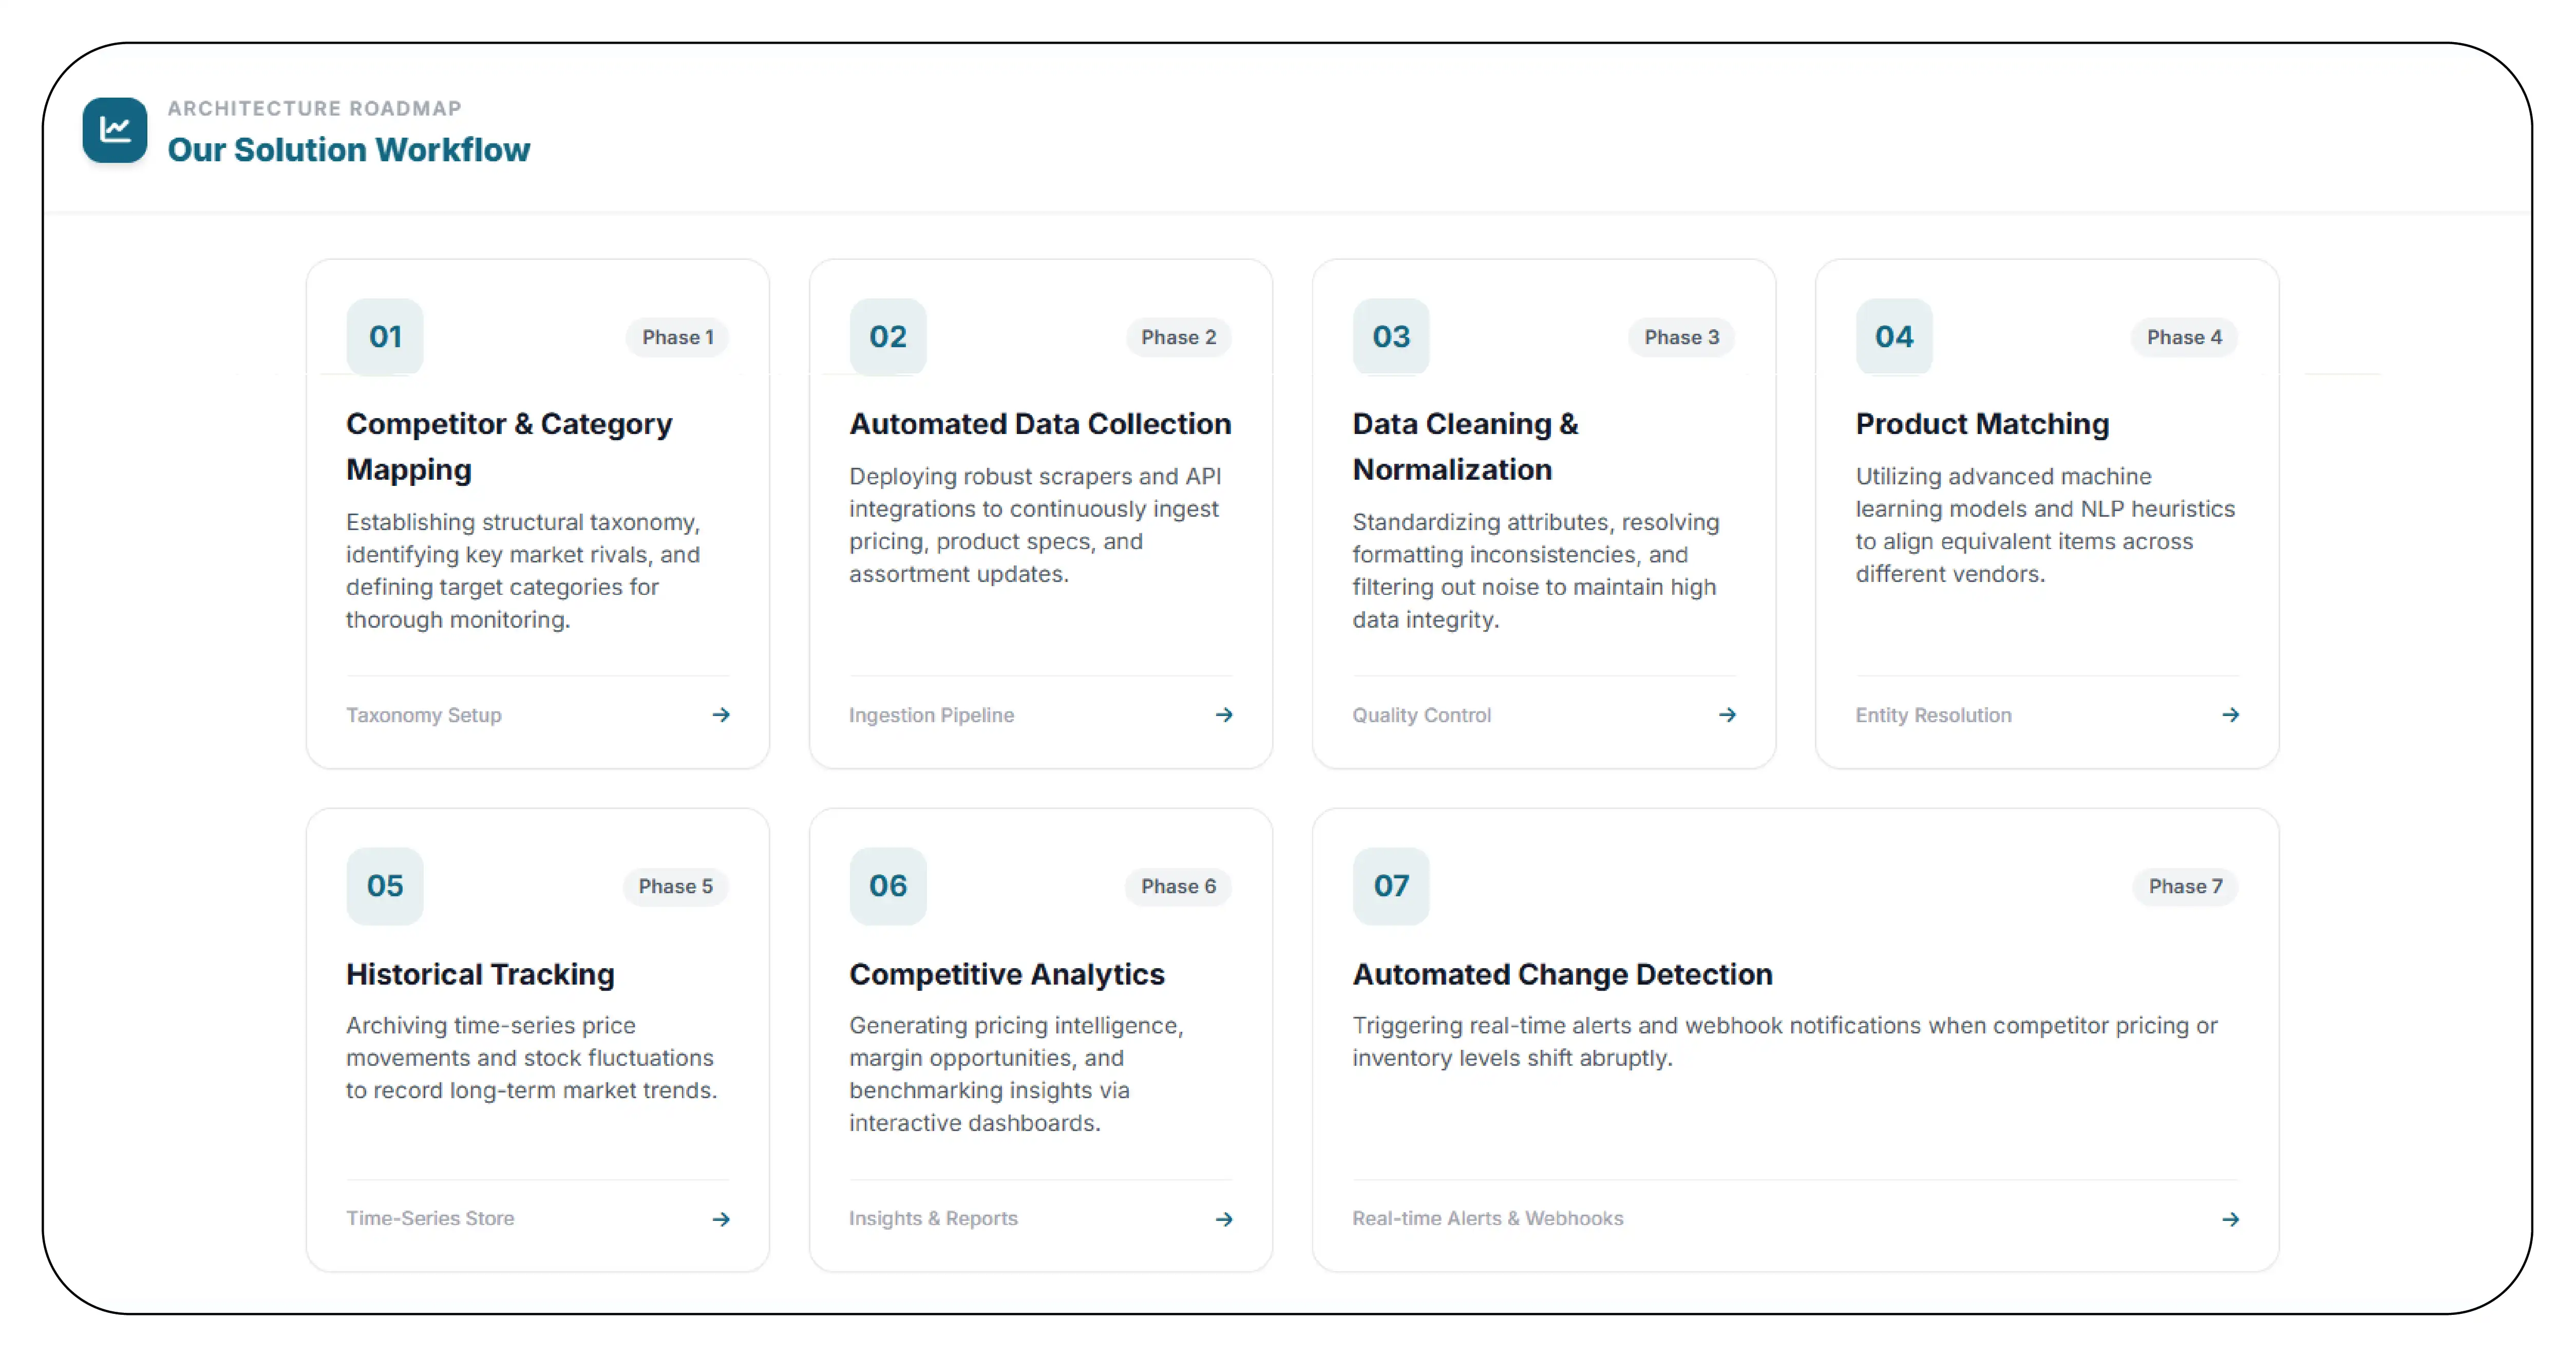Open the Taxonomy Setup link
This screenshot has width=2576, height=1357.
point(424,715)
